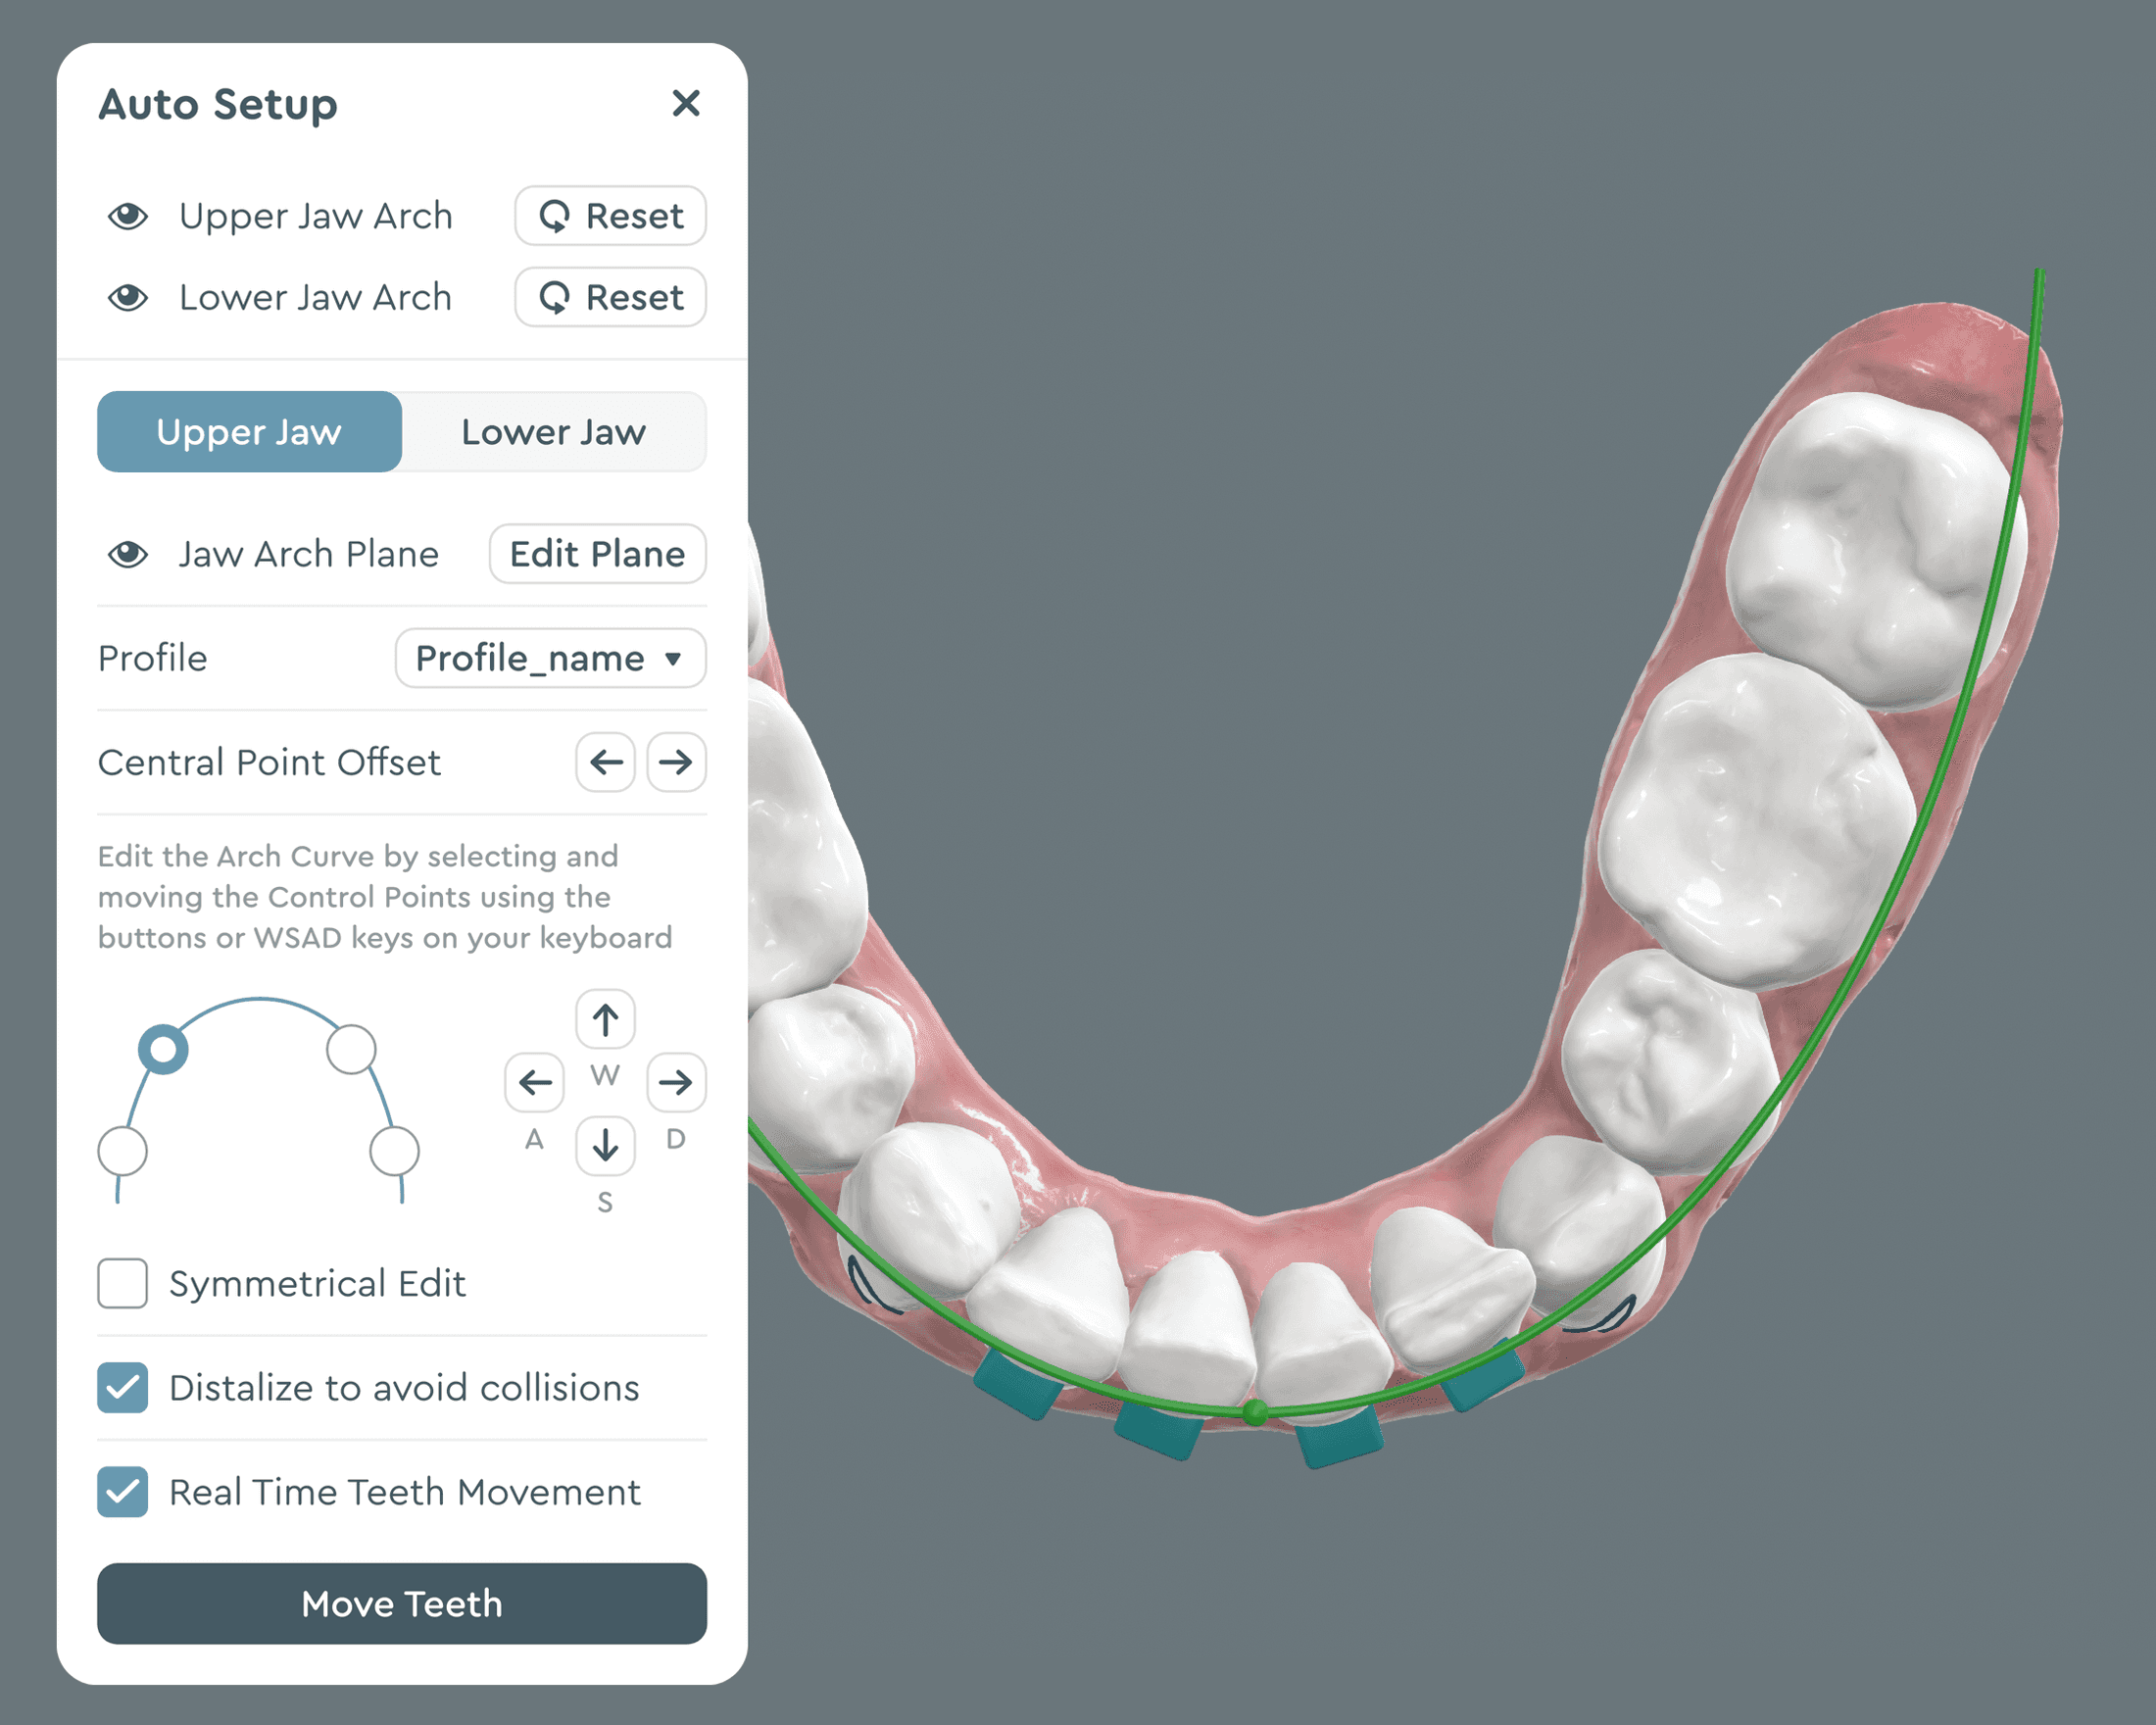The image size is (2156, 1725).
Task: Toggle visibility of Upper Jaw Arch
Action: 127,216
